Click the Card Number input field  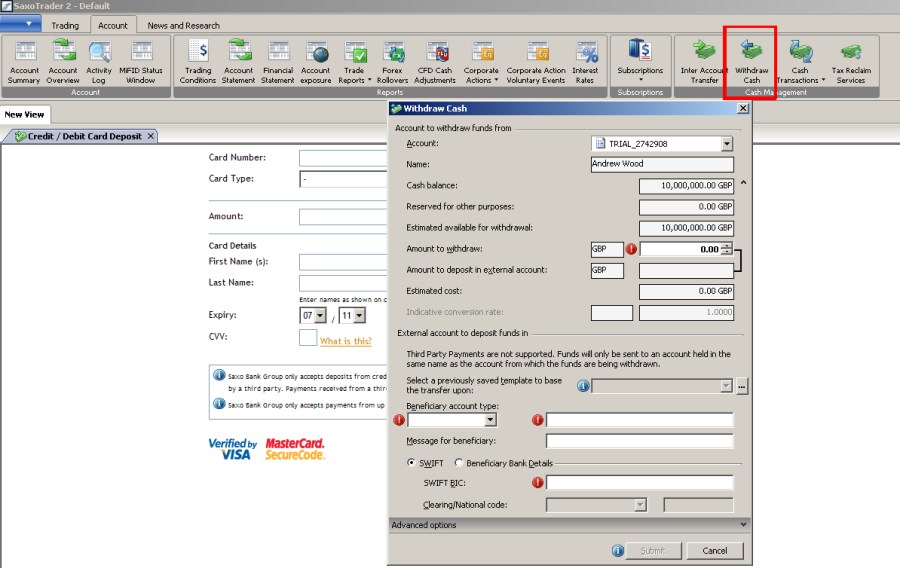343,158
